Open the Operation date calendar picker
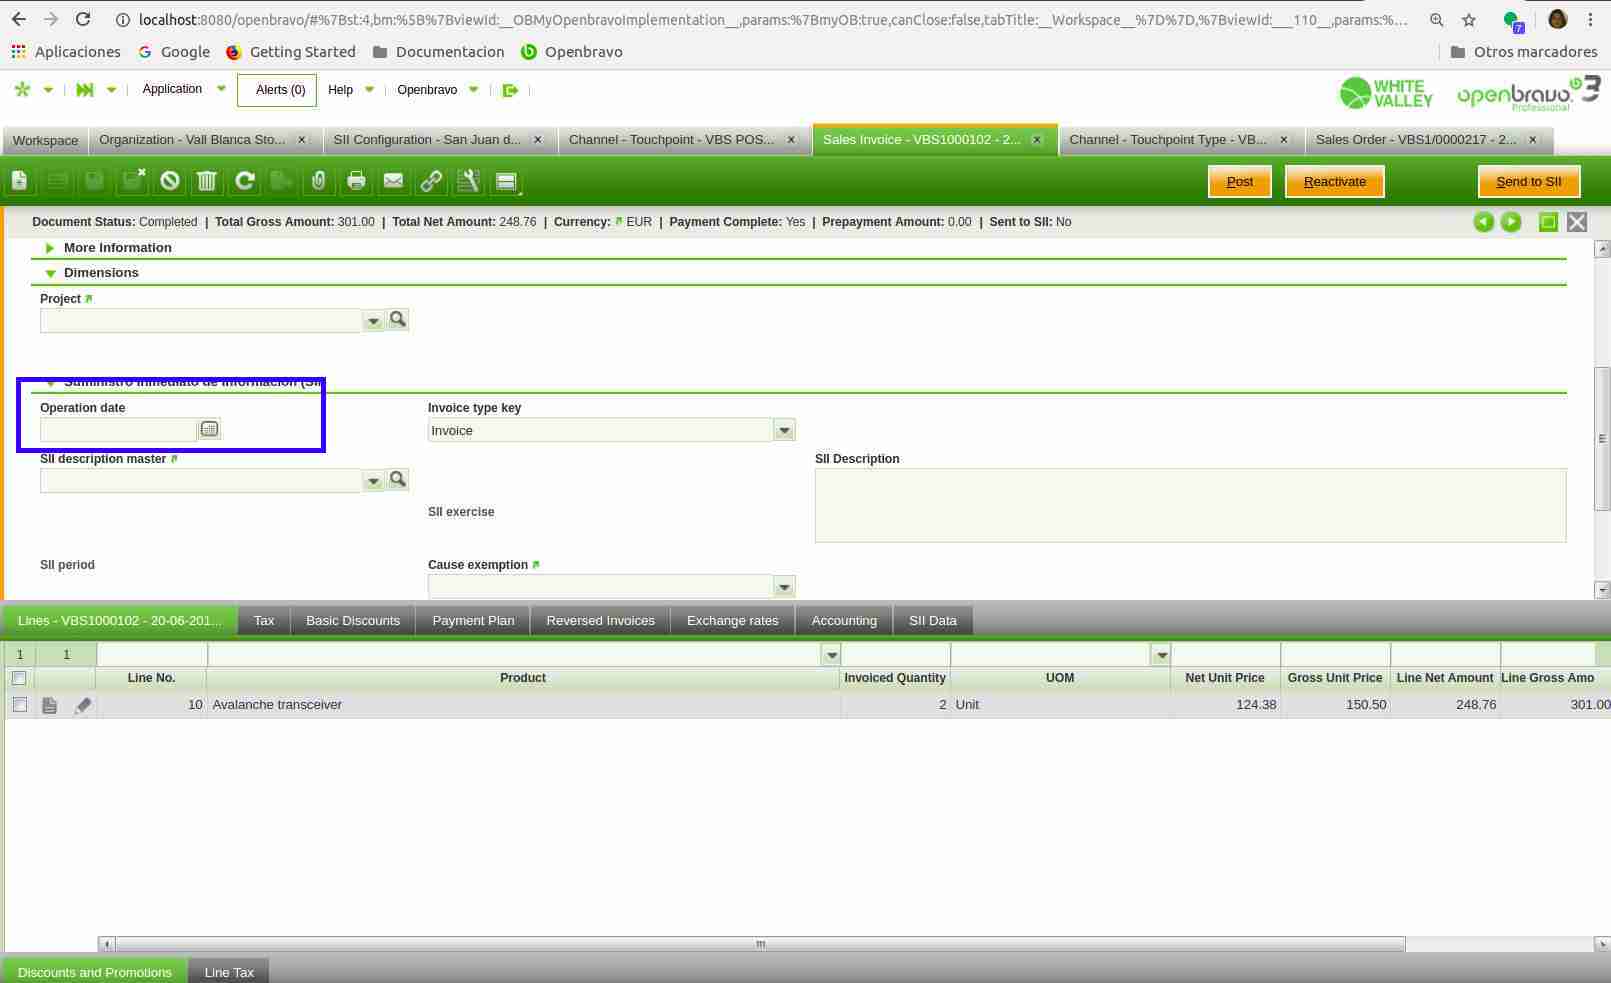Viewport: 1611px width, 983px height. (x=209, y=429)
